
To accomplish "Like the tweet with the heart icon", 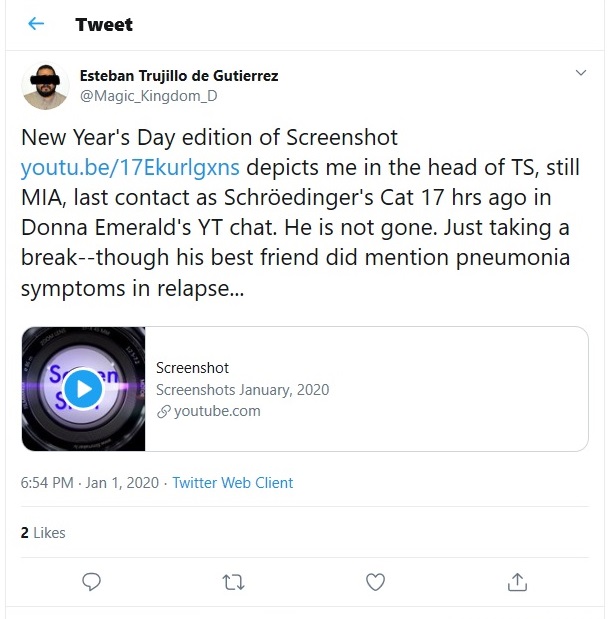I will [x=375, y=581].
